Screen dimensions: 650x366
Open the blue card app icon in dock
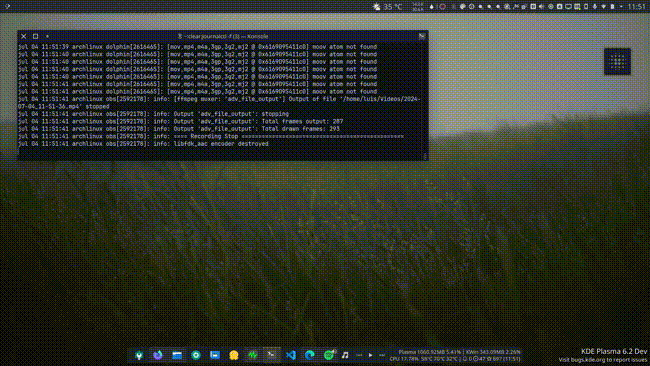point(215,355)
